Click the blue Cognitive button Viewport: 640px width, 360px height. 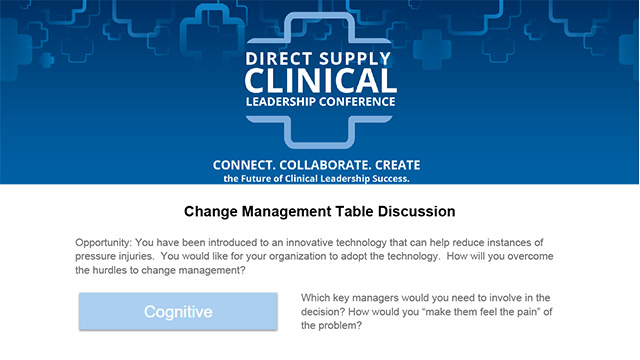[x=178, y=311]
